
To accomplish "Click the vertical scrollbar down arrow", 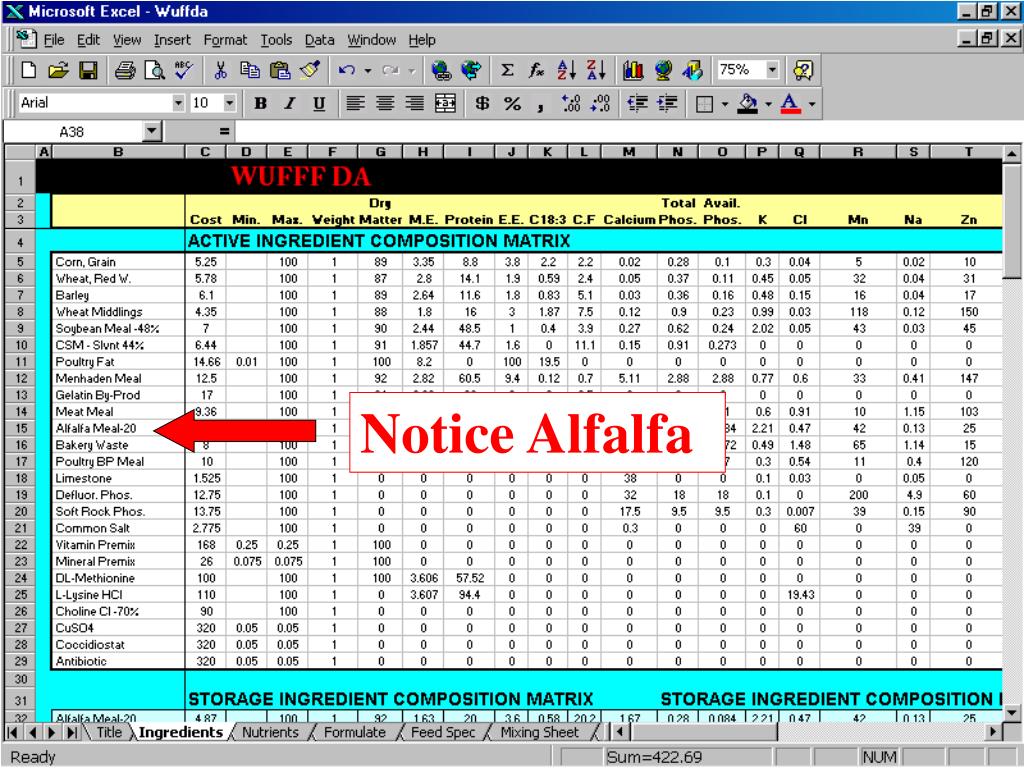I will [x=1011, y=712].
